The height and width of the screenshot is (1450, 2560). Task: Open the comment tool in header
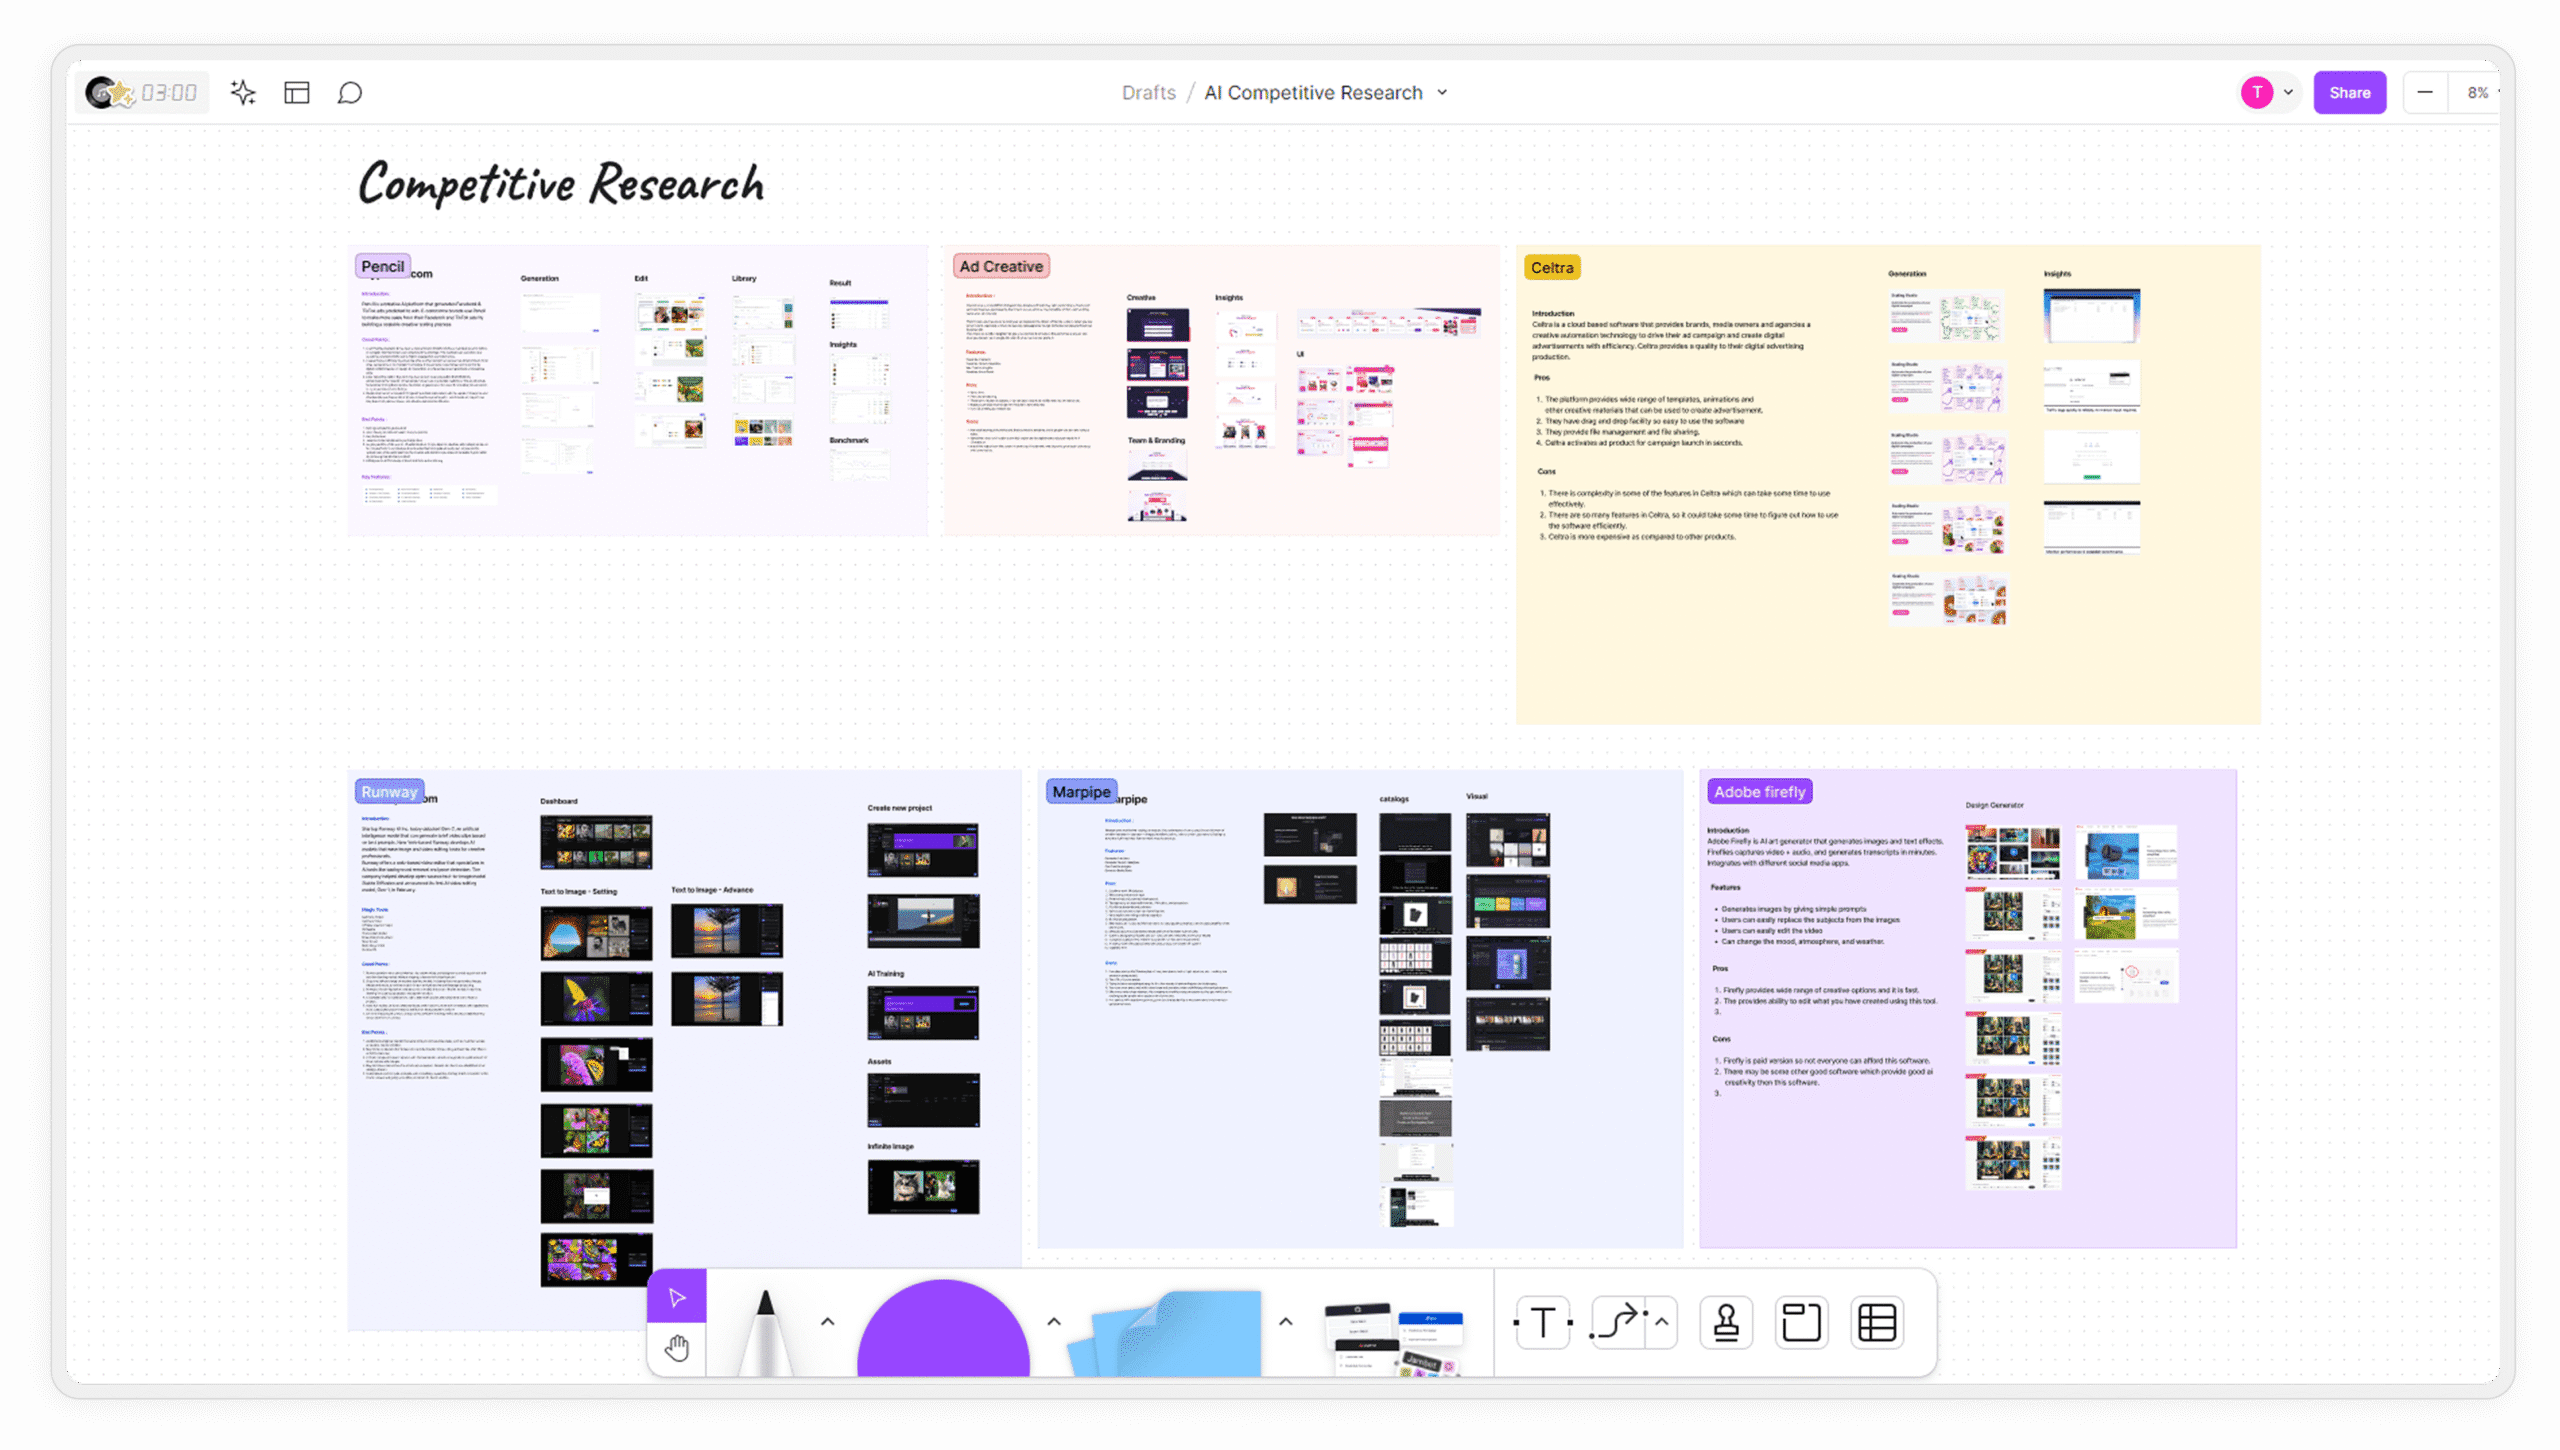click(349, 93)
